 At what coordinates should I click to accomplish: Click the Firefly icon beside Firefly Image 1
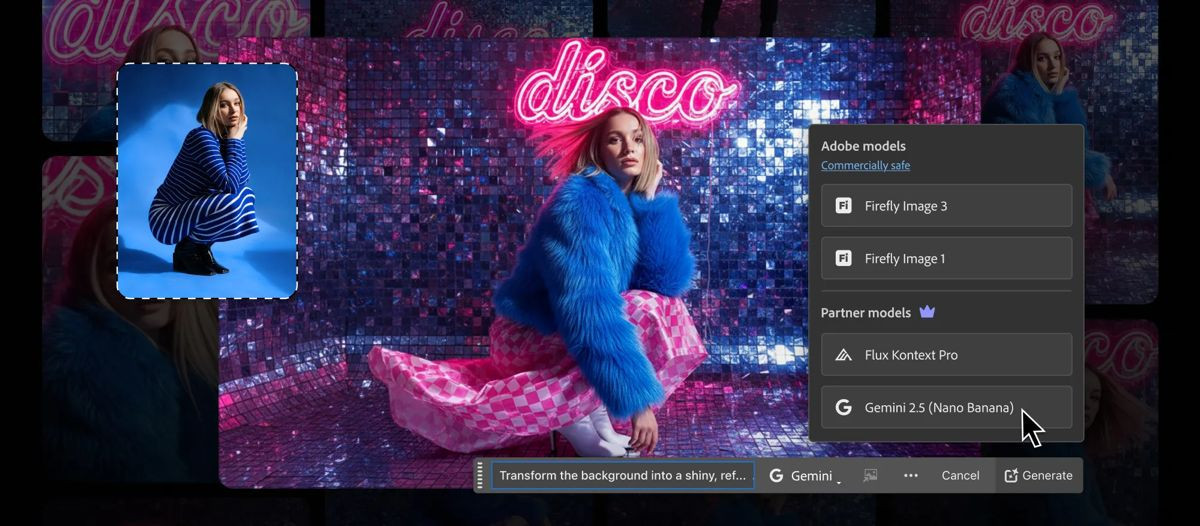[843, 259]
